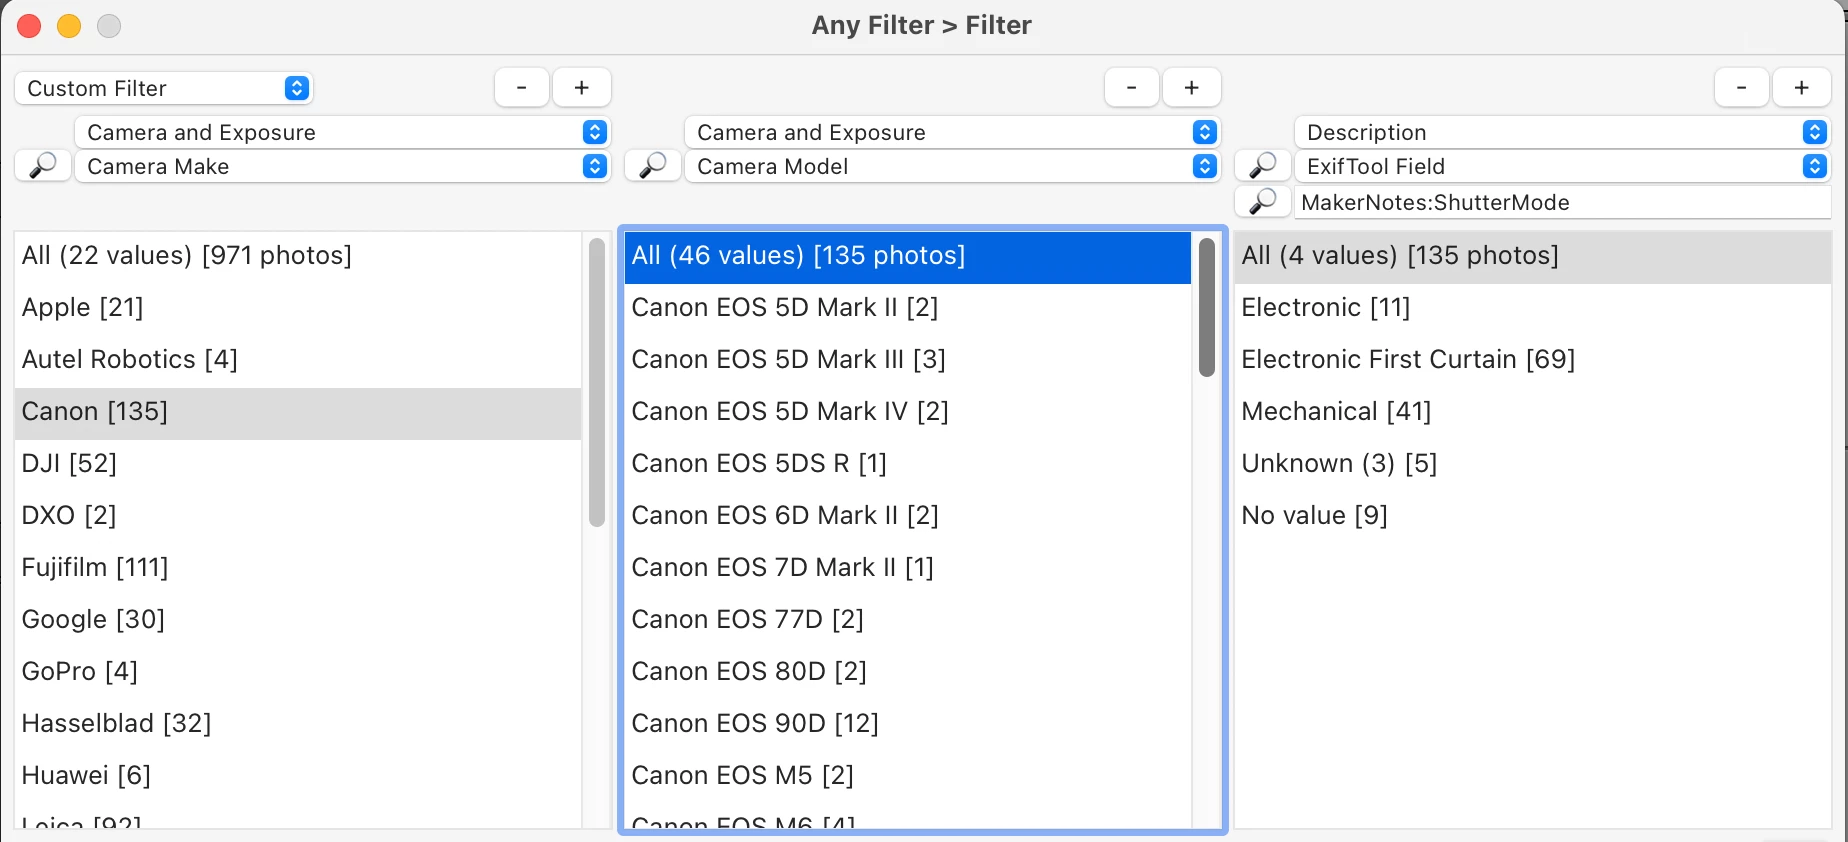
Task: Open the Camera Make field dropdown
Action: 342,166
